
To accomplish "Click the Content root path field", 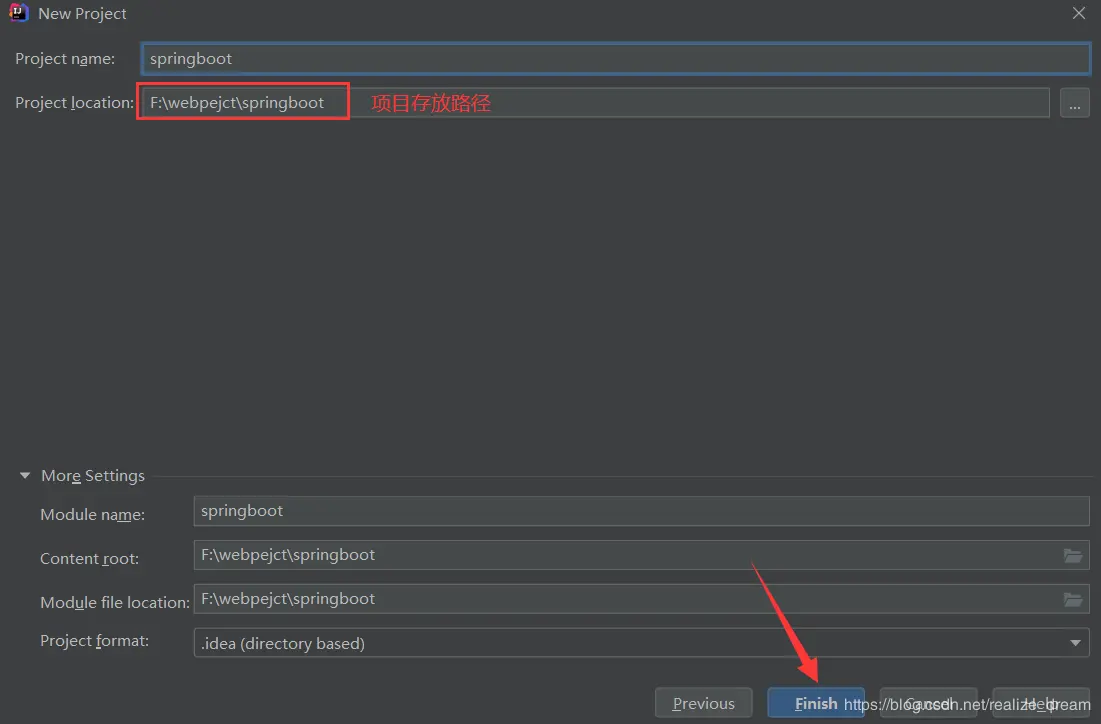I will [641, 555].
